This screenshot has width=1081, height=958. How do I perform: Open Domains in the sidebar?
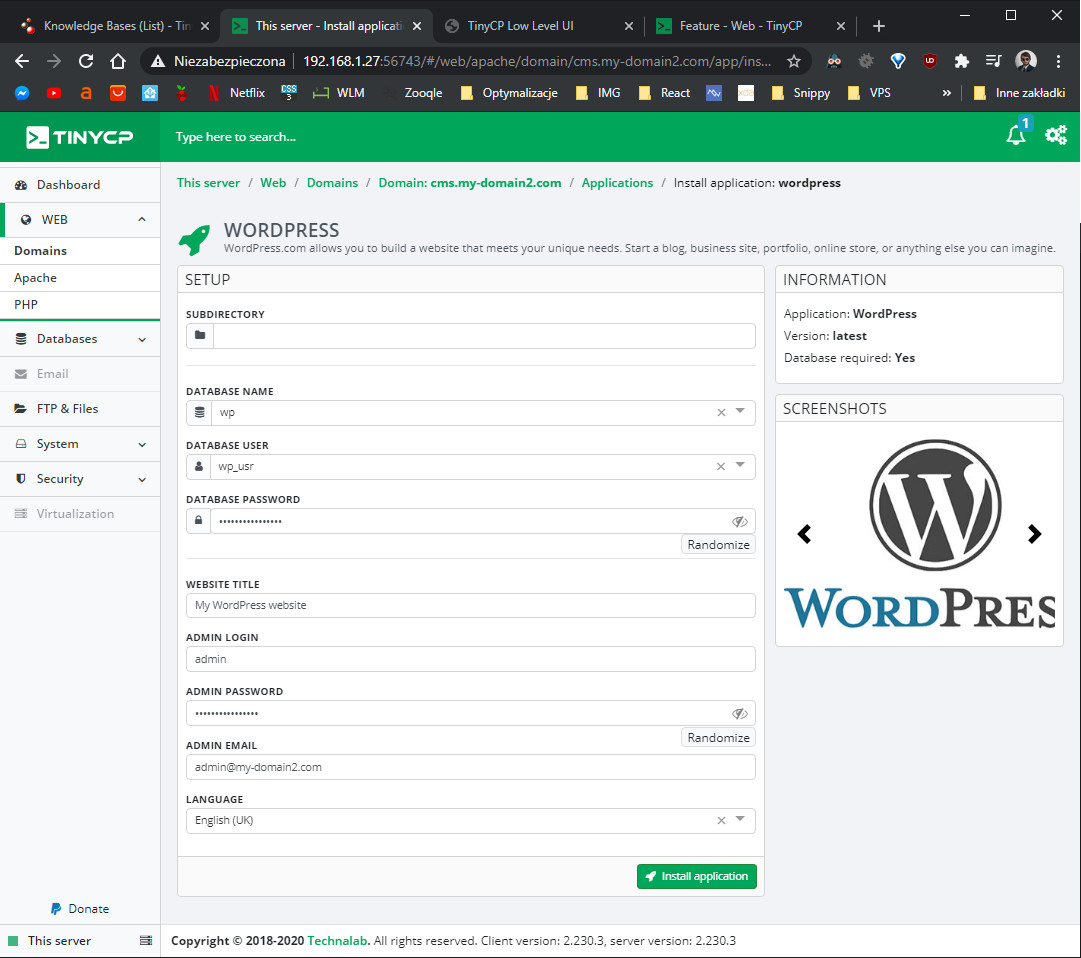[80, 251]
